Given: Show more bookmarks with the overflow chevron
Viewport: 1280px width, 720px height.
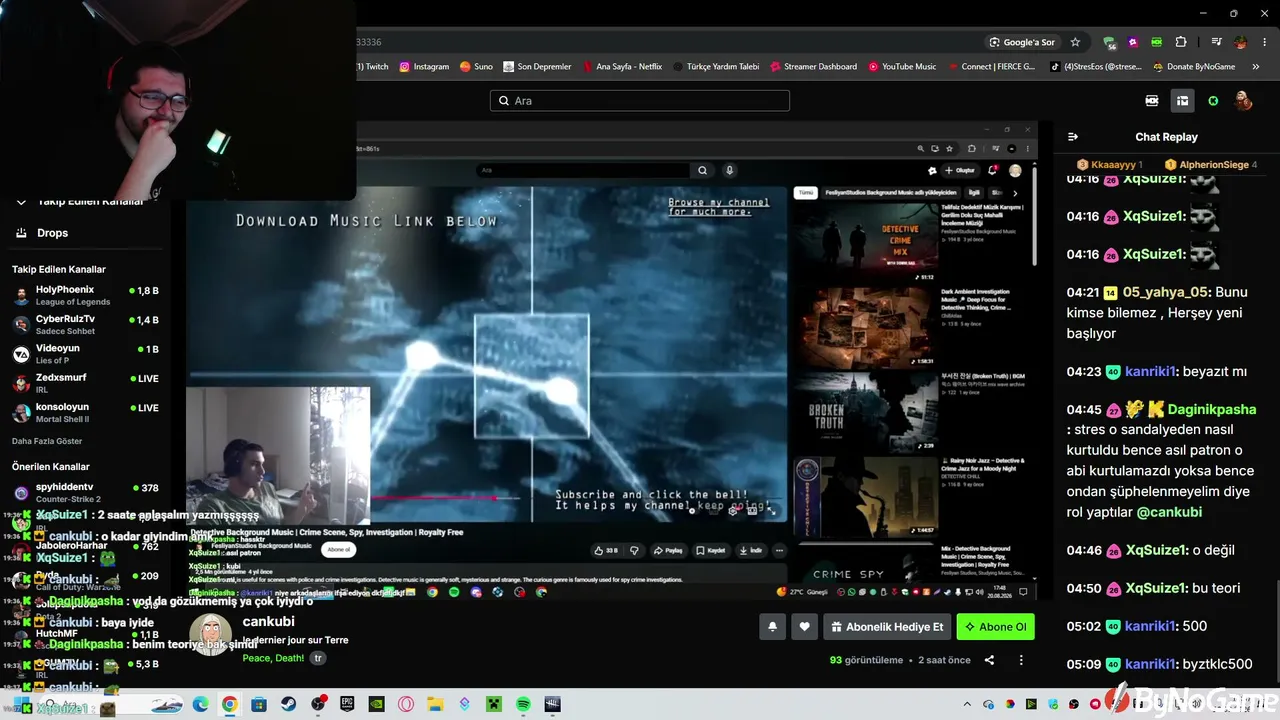Looking at the screenshot, I should click(1256, 67).
